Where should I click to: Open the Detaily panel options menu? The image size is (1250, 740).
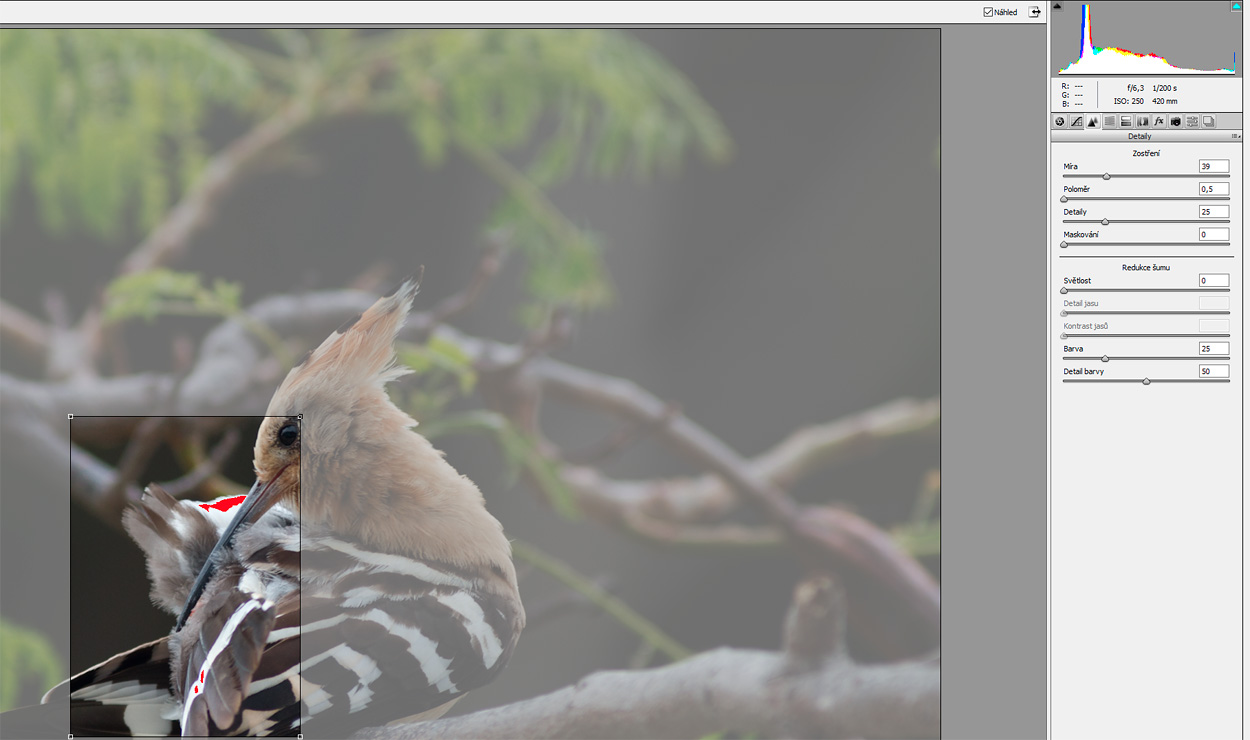pos(1236,136)
